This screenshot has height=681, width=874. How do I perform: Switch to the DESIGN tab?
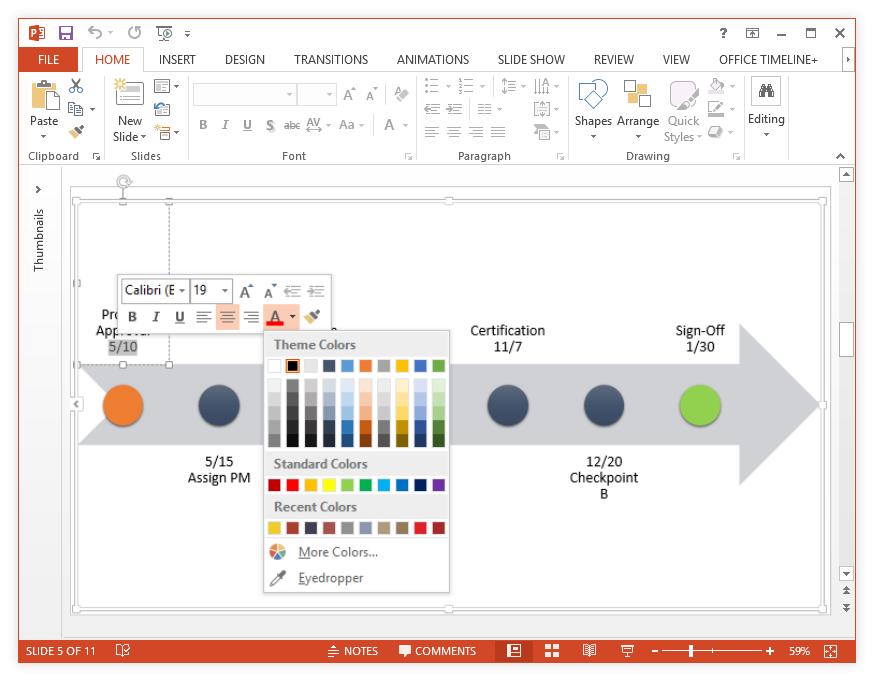coord(245,60)
